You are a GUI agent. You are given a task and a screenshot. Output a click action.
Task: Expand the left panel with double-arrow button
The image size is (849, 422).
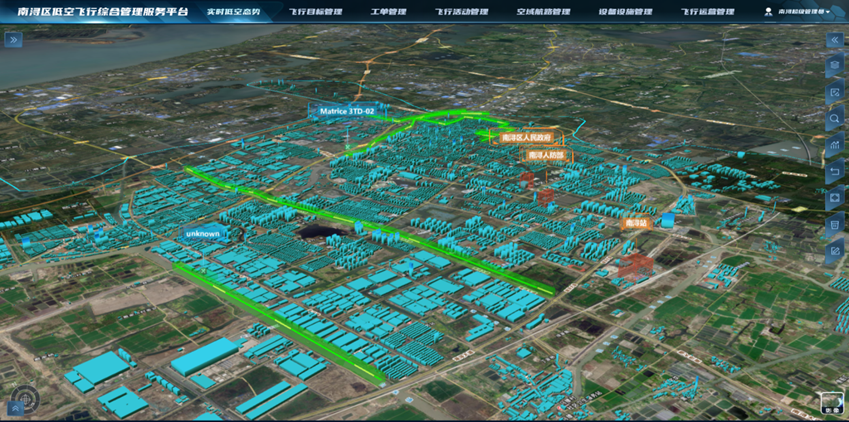(13, 40)
